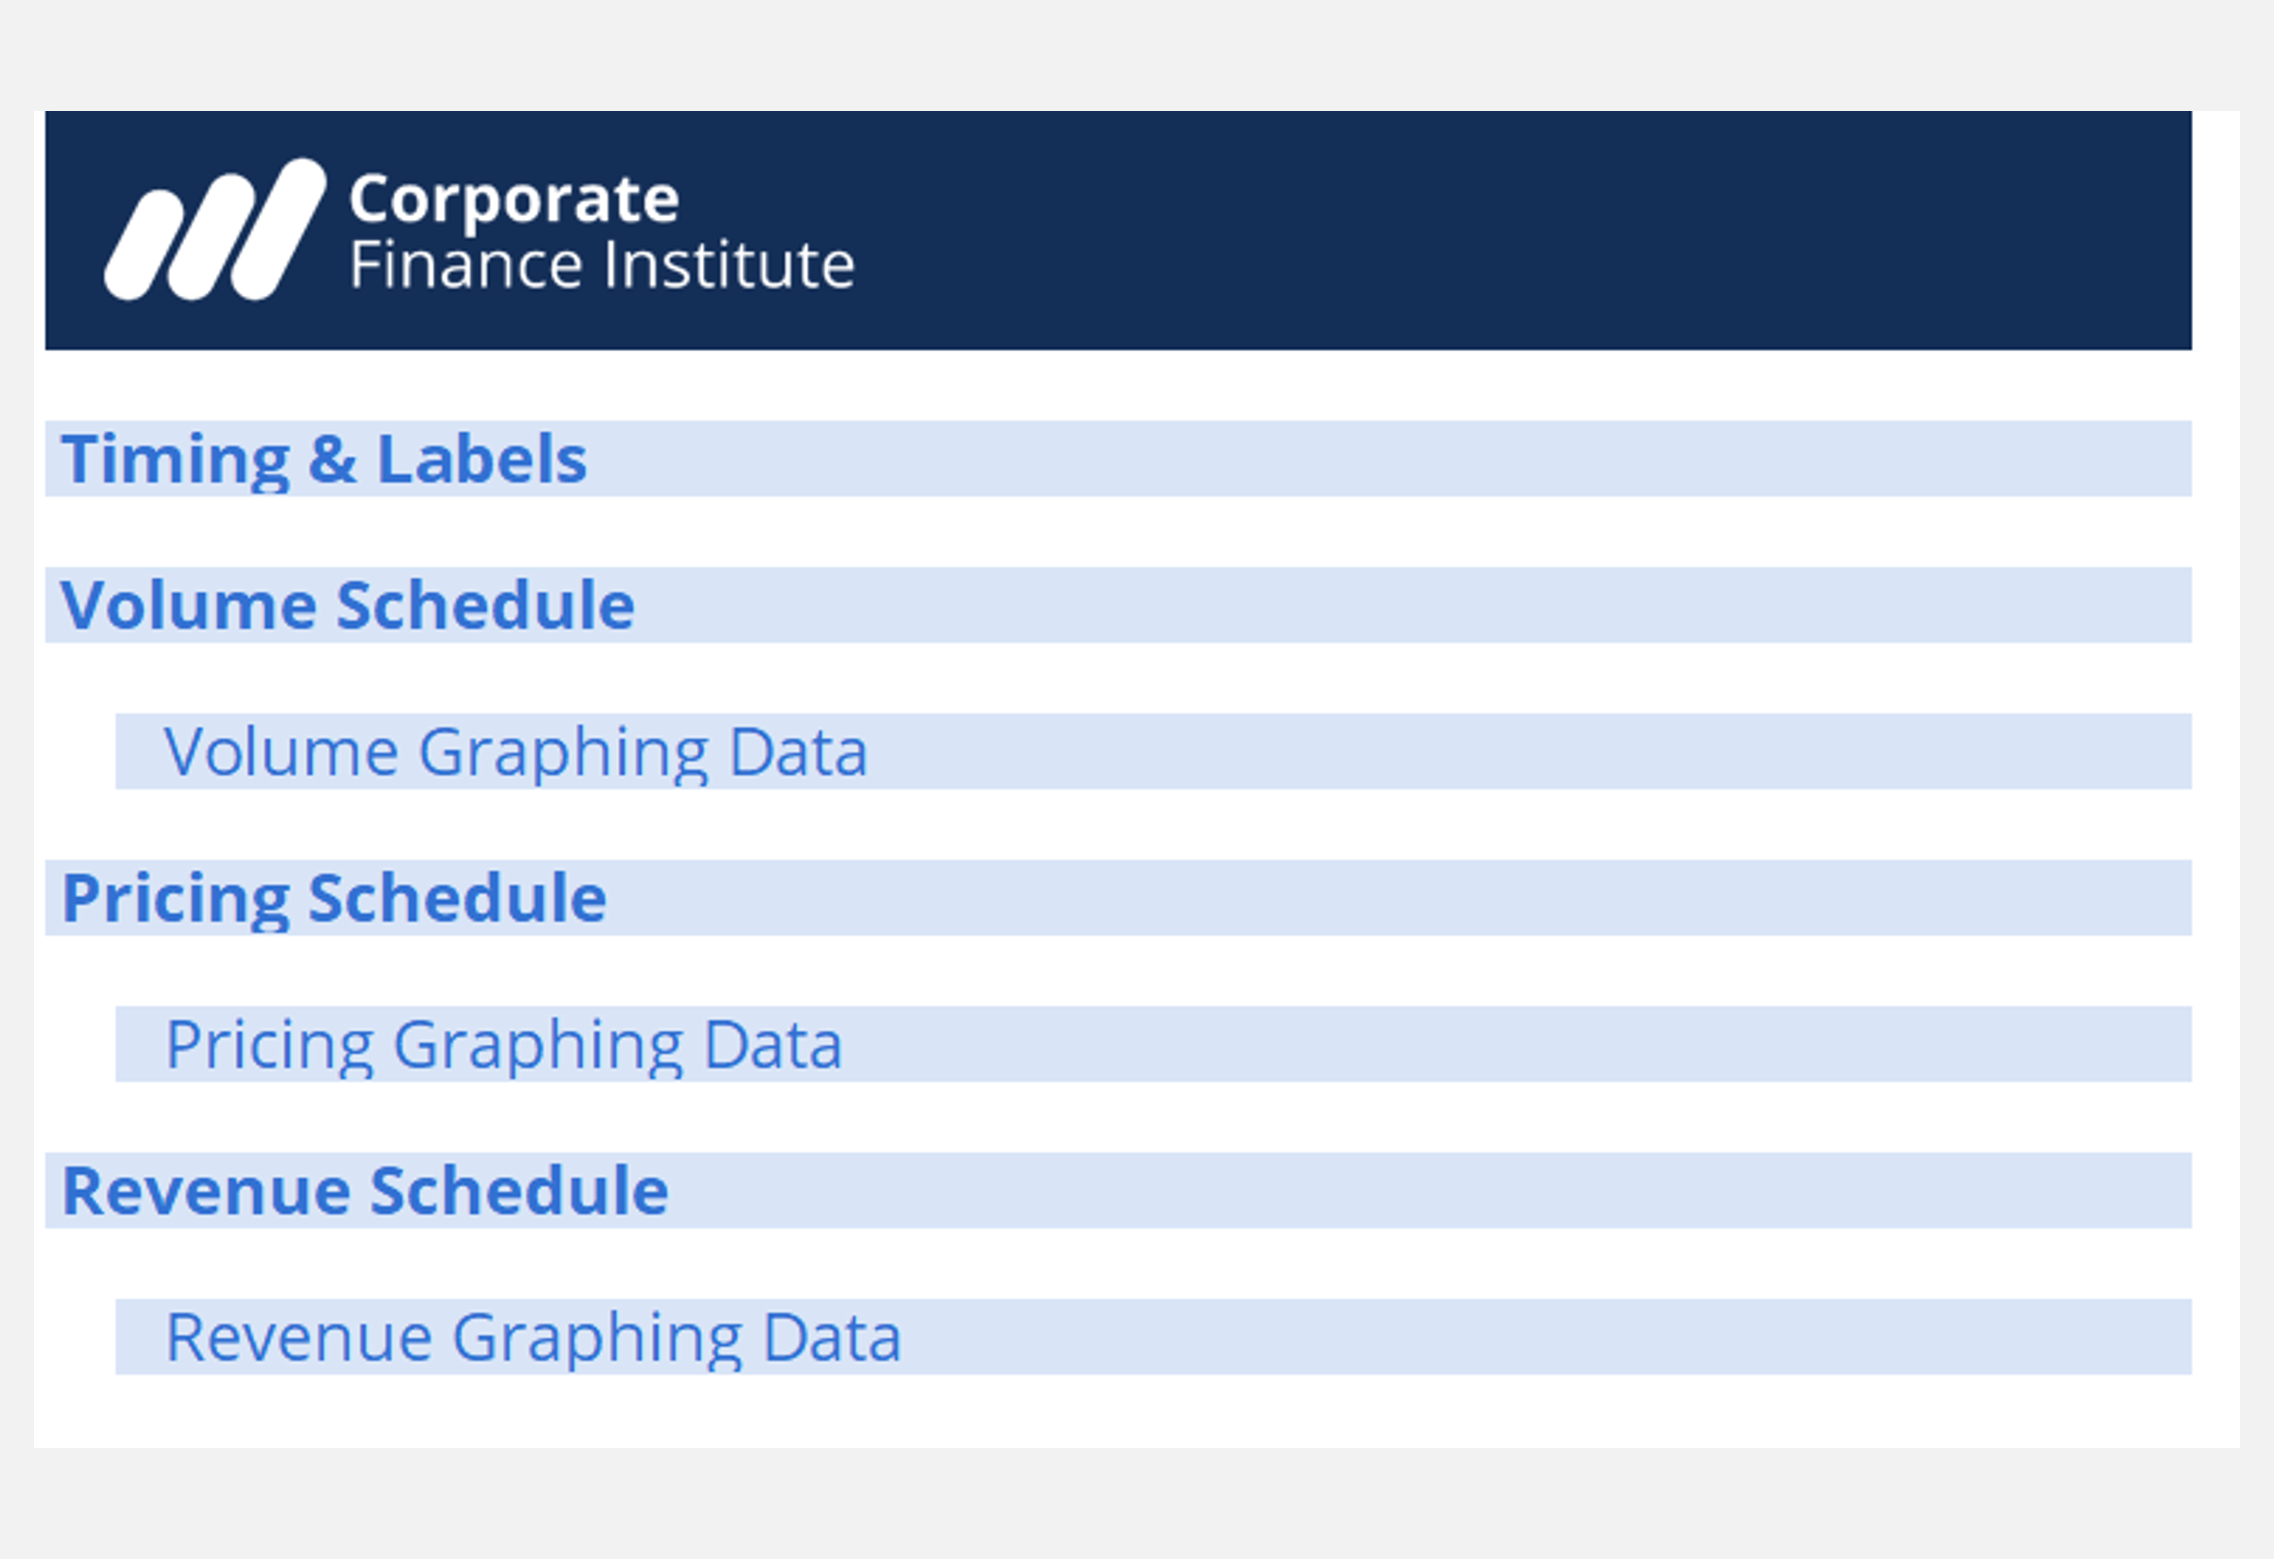
Task: Navigate to the Revenue Schedule section
Action: click(365, 1191)
